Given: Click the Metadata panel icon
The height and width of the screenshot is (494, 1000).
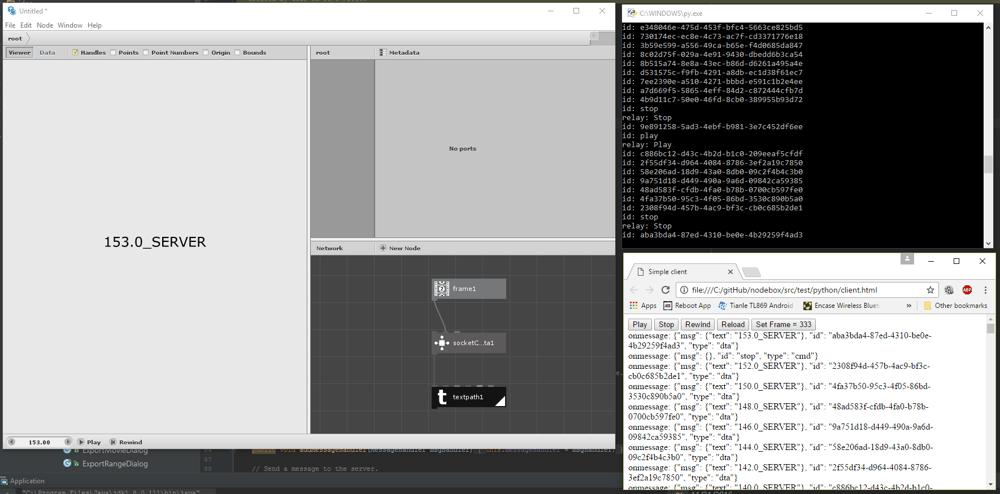Looking at the screenshot, I should [382, 52].
